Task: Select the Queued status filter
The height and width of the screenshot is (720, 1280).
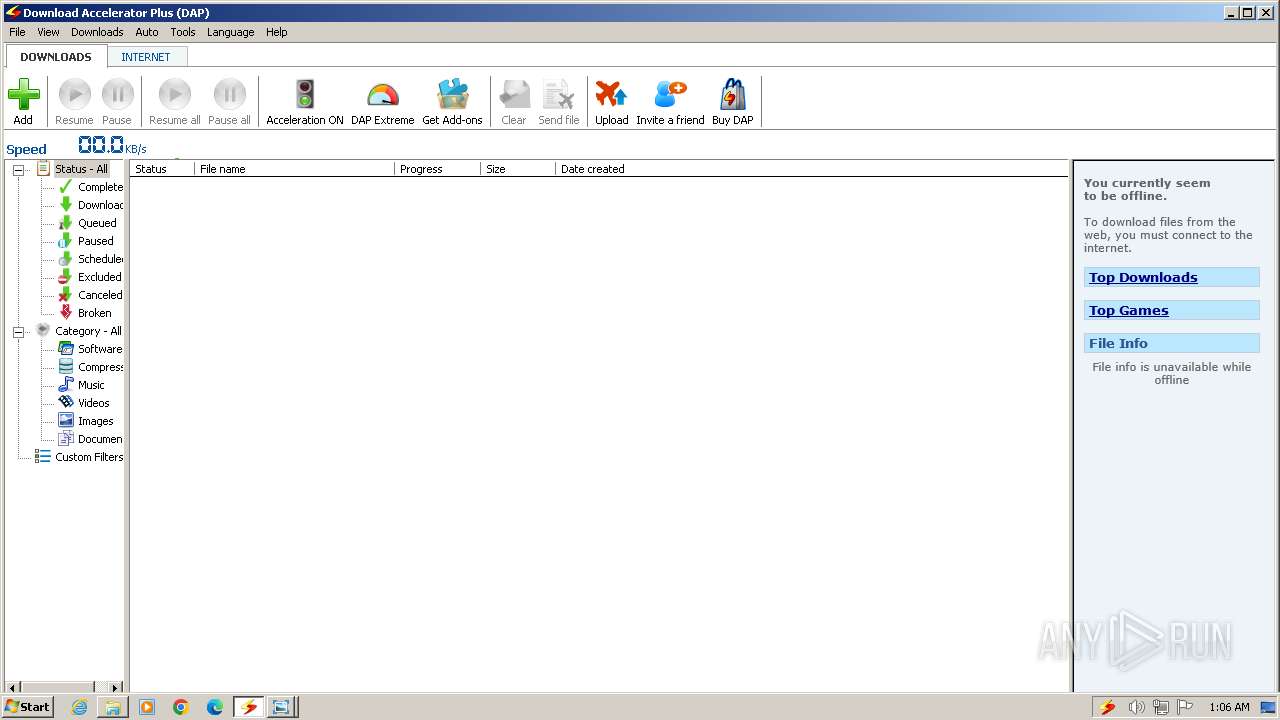Action: (97, 223)
